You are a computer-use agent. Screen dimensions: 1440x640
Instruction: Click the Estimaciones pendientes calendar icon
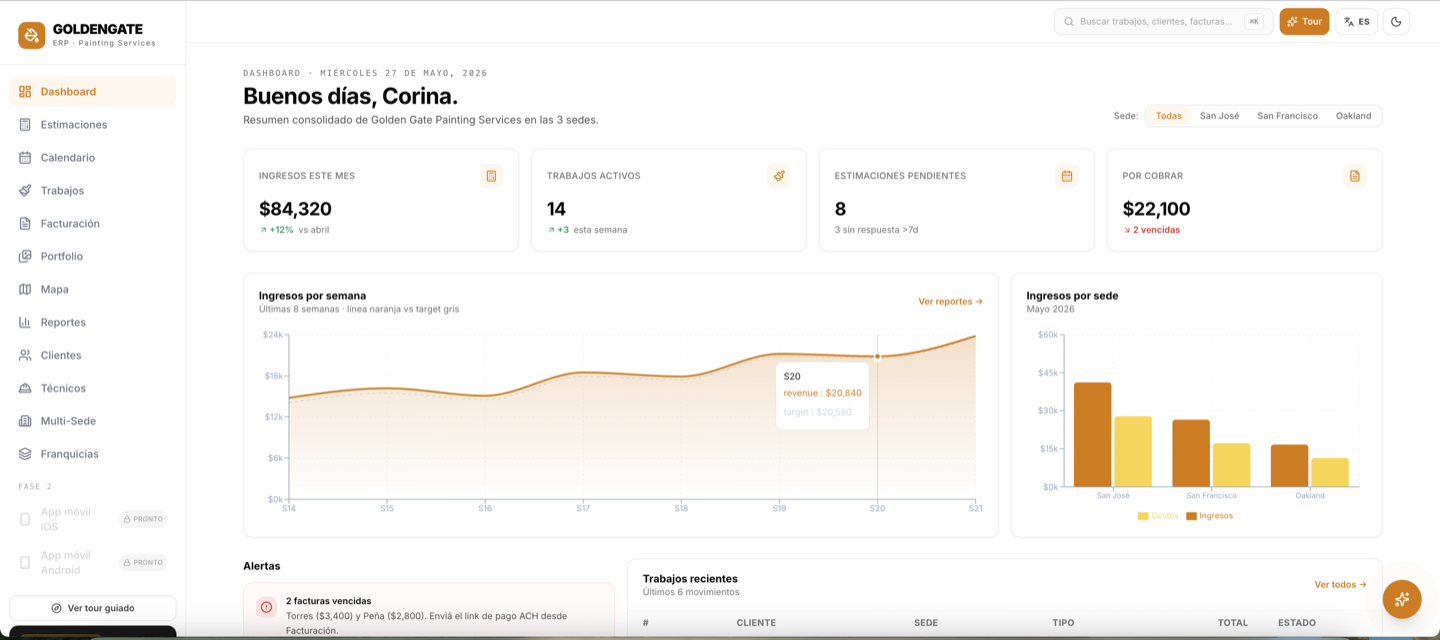pyautogui.click(x=1067, y=176)
